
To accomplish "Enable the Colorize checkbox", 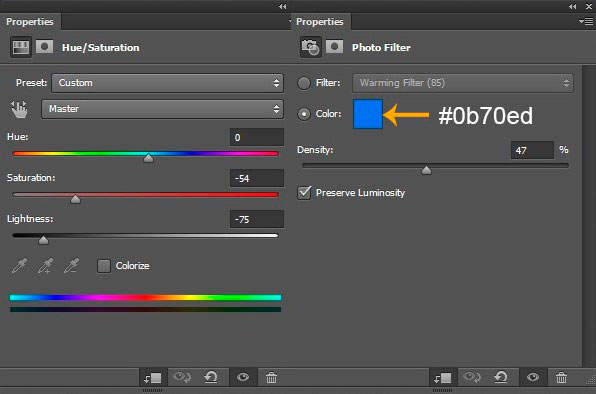I will click(104, 266).
